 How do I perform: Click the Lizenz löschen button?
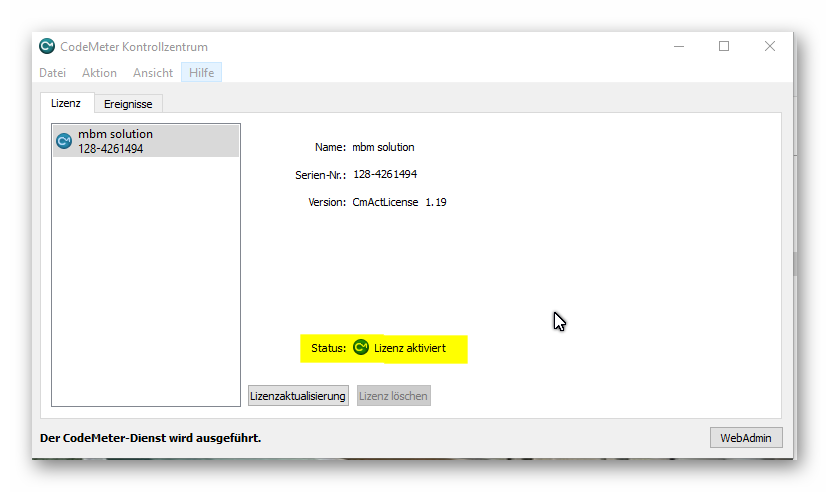click(393, 396)
